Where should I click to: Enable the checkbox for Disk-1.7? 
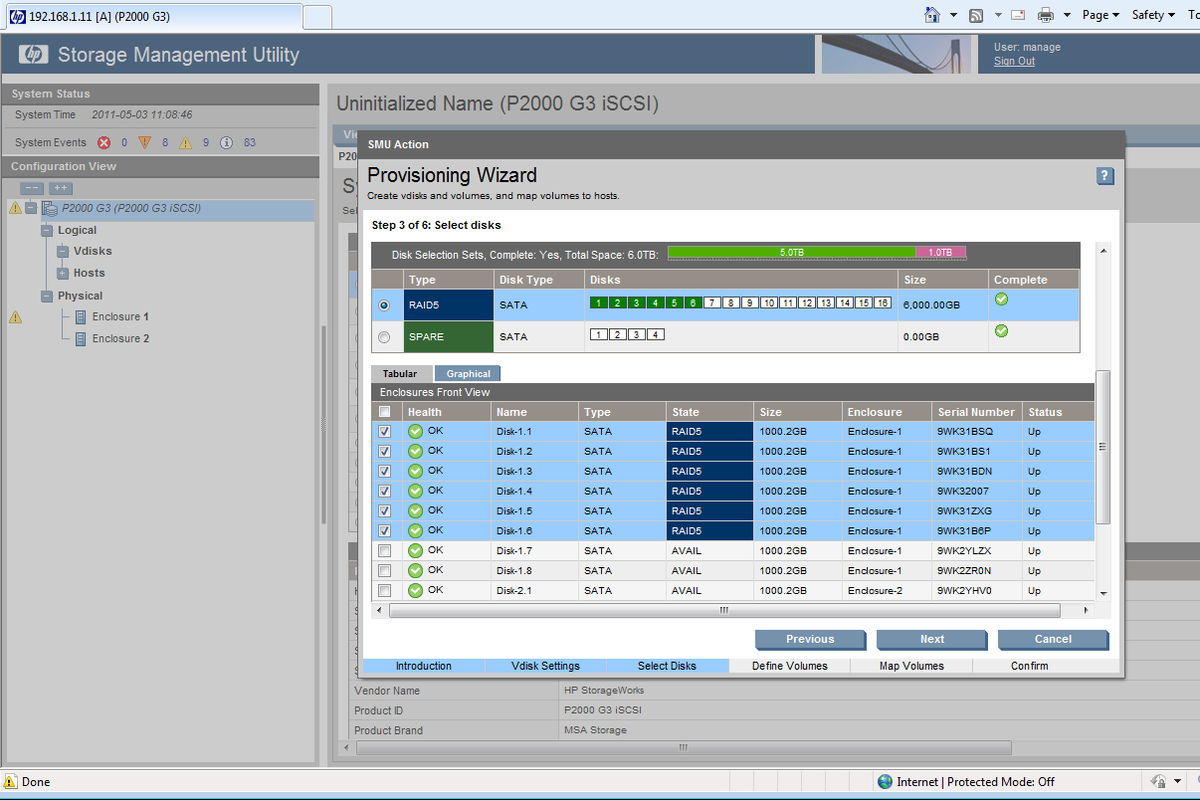pyautogui.click(x=383, y=550)
